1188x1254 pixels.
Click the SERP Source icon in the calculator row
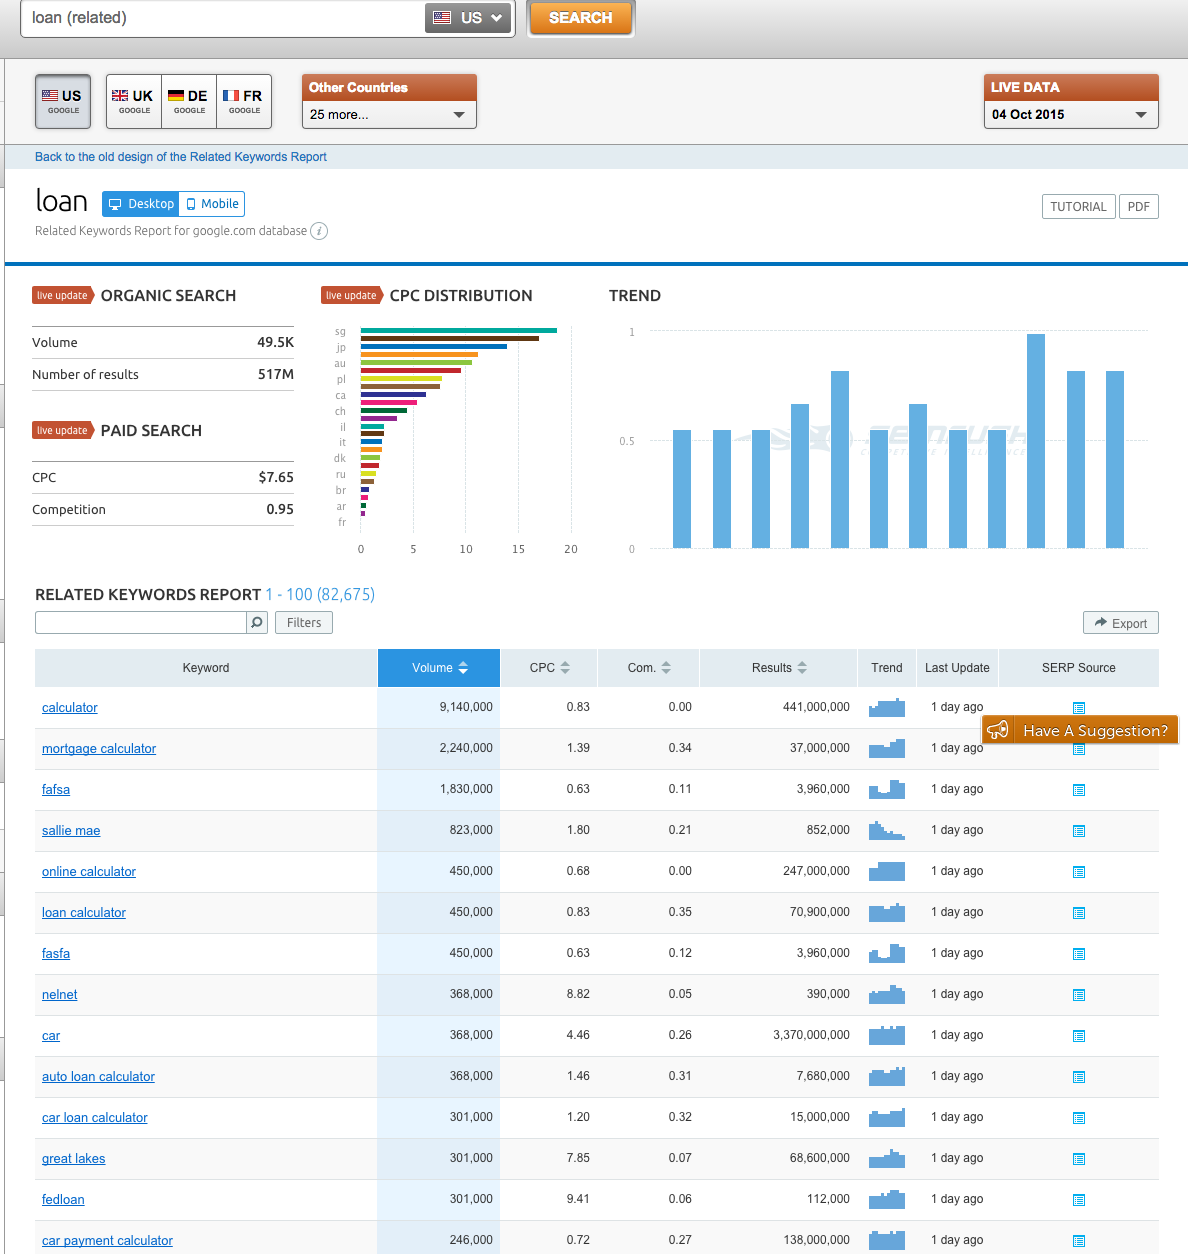tap(1079, 707)
